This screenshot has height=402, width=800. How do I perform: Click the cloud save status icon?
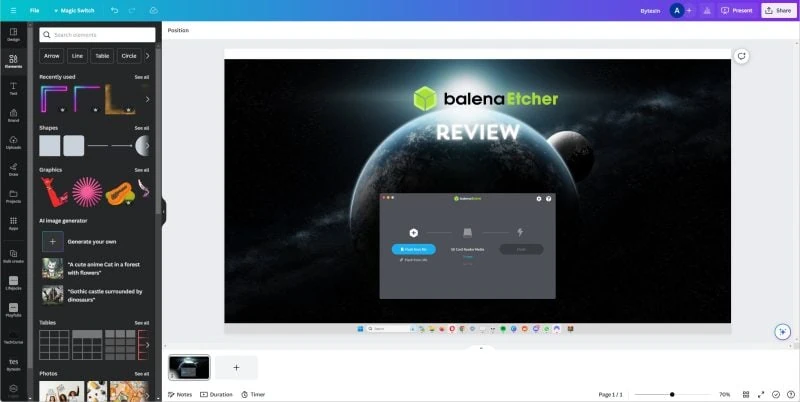coord(154,11)
